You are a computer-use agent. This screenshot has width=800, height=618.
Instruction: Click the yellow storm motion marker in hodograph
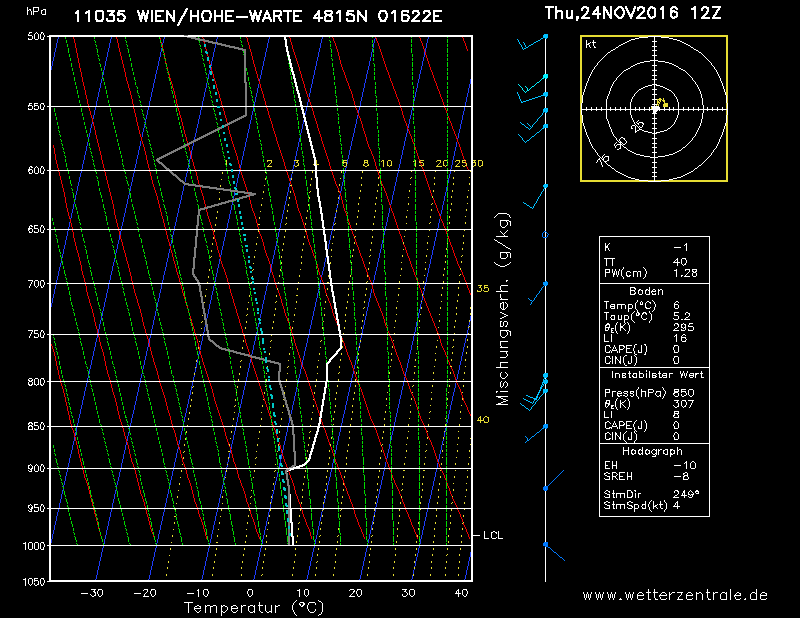[662, 102]
